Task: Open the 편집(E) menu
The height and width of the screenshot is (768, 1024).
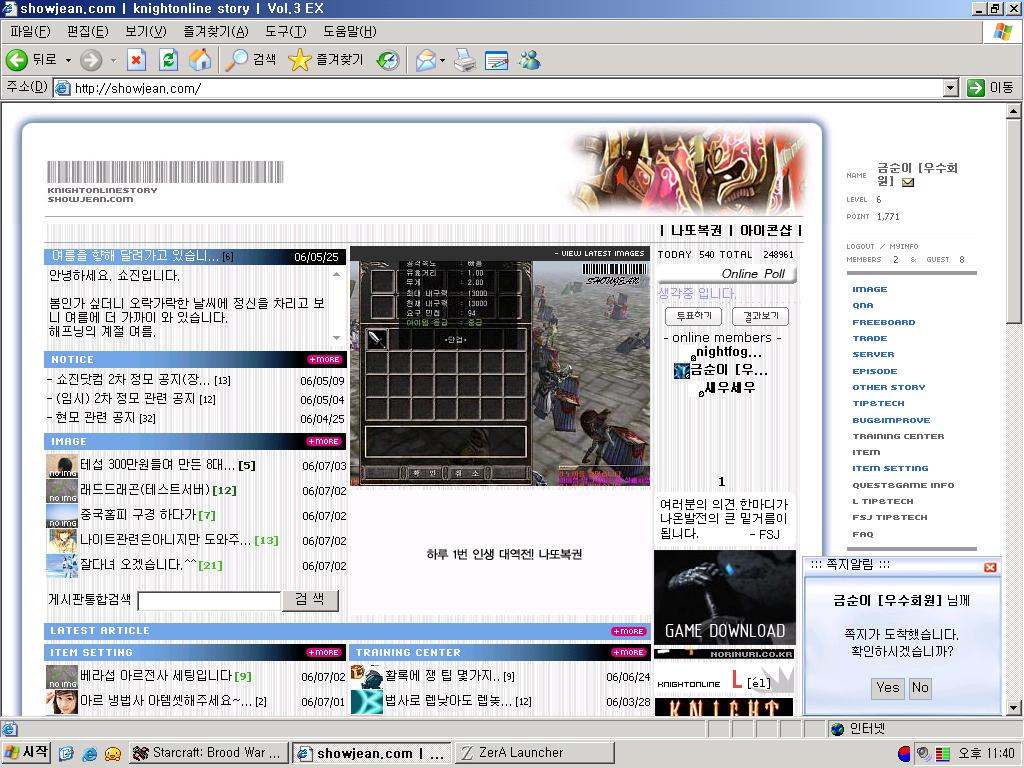Action: (88, 31)
